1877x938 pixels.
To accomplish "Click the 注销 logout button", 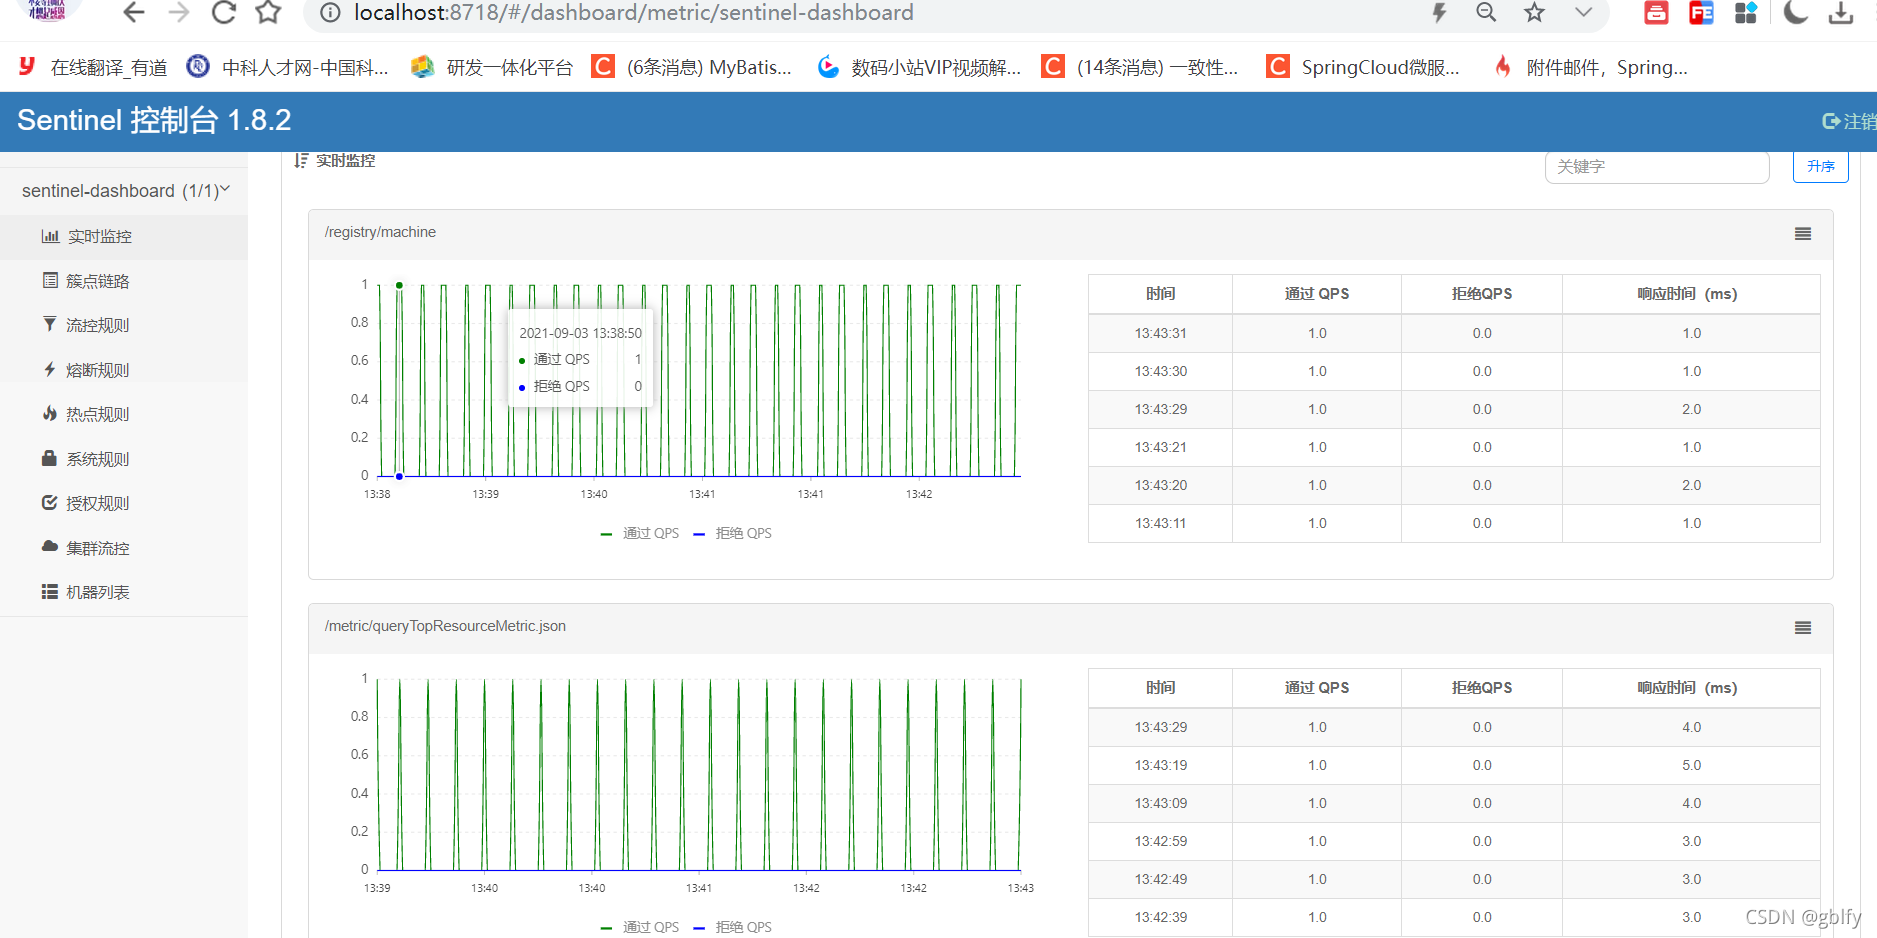I will coord(1849,121).
